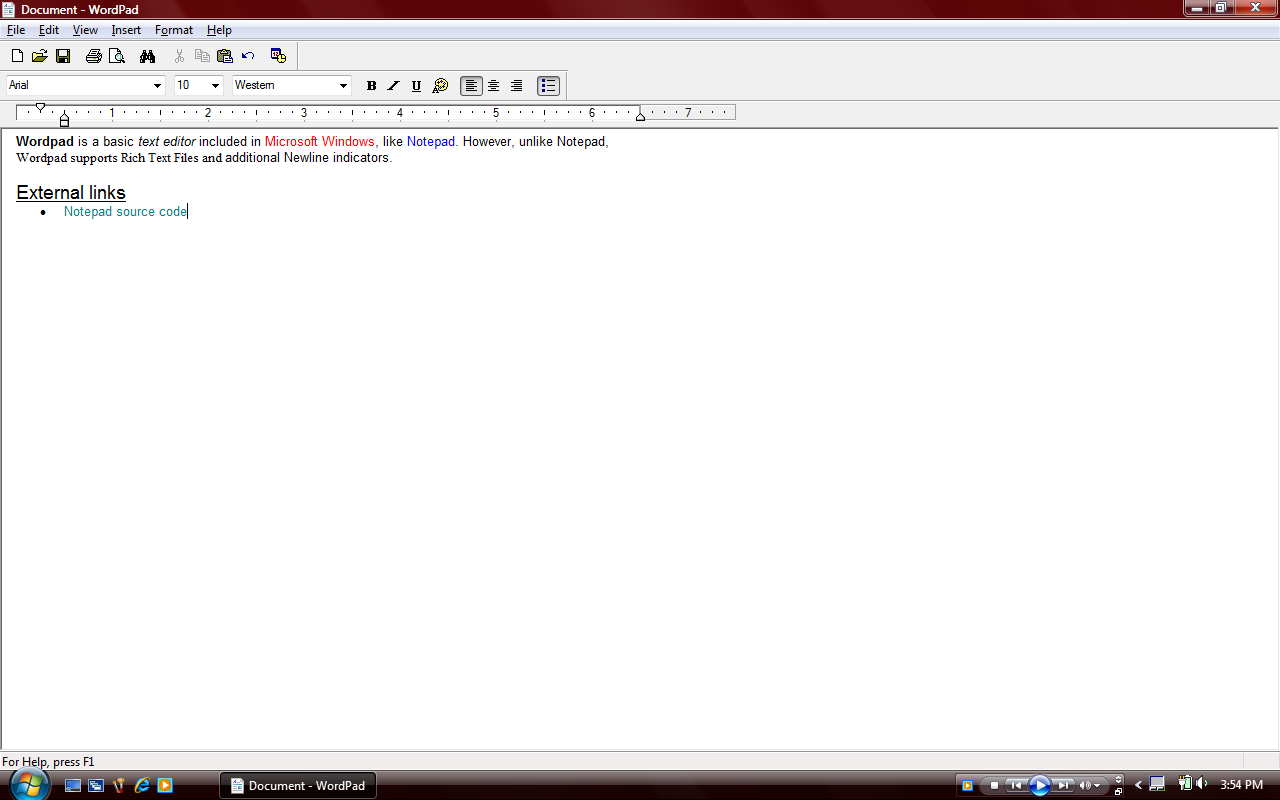Enable left text alignment
This screenshot has height=800, width=1280.
pos(471,86)
